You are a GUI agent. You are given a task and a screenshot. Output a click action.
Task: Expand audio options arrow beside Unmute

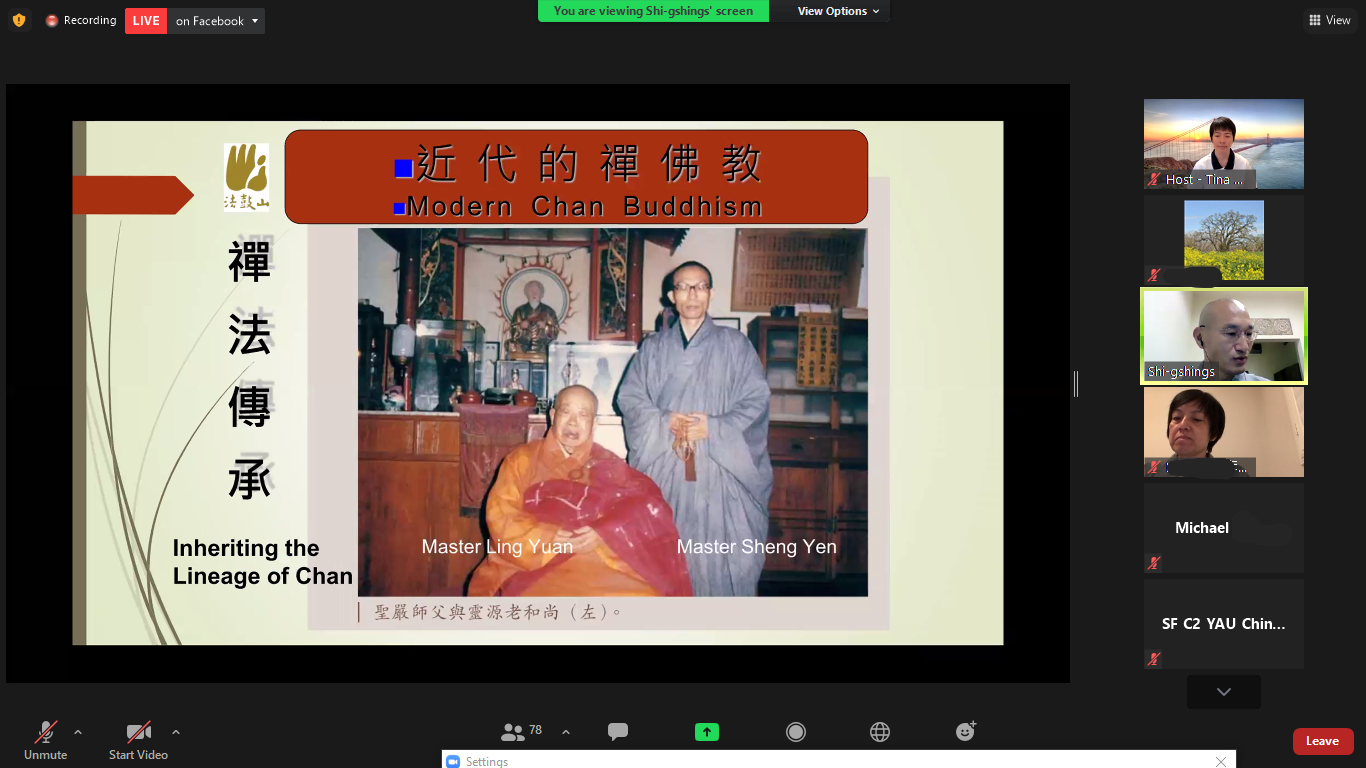pos(78,732)
